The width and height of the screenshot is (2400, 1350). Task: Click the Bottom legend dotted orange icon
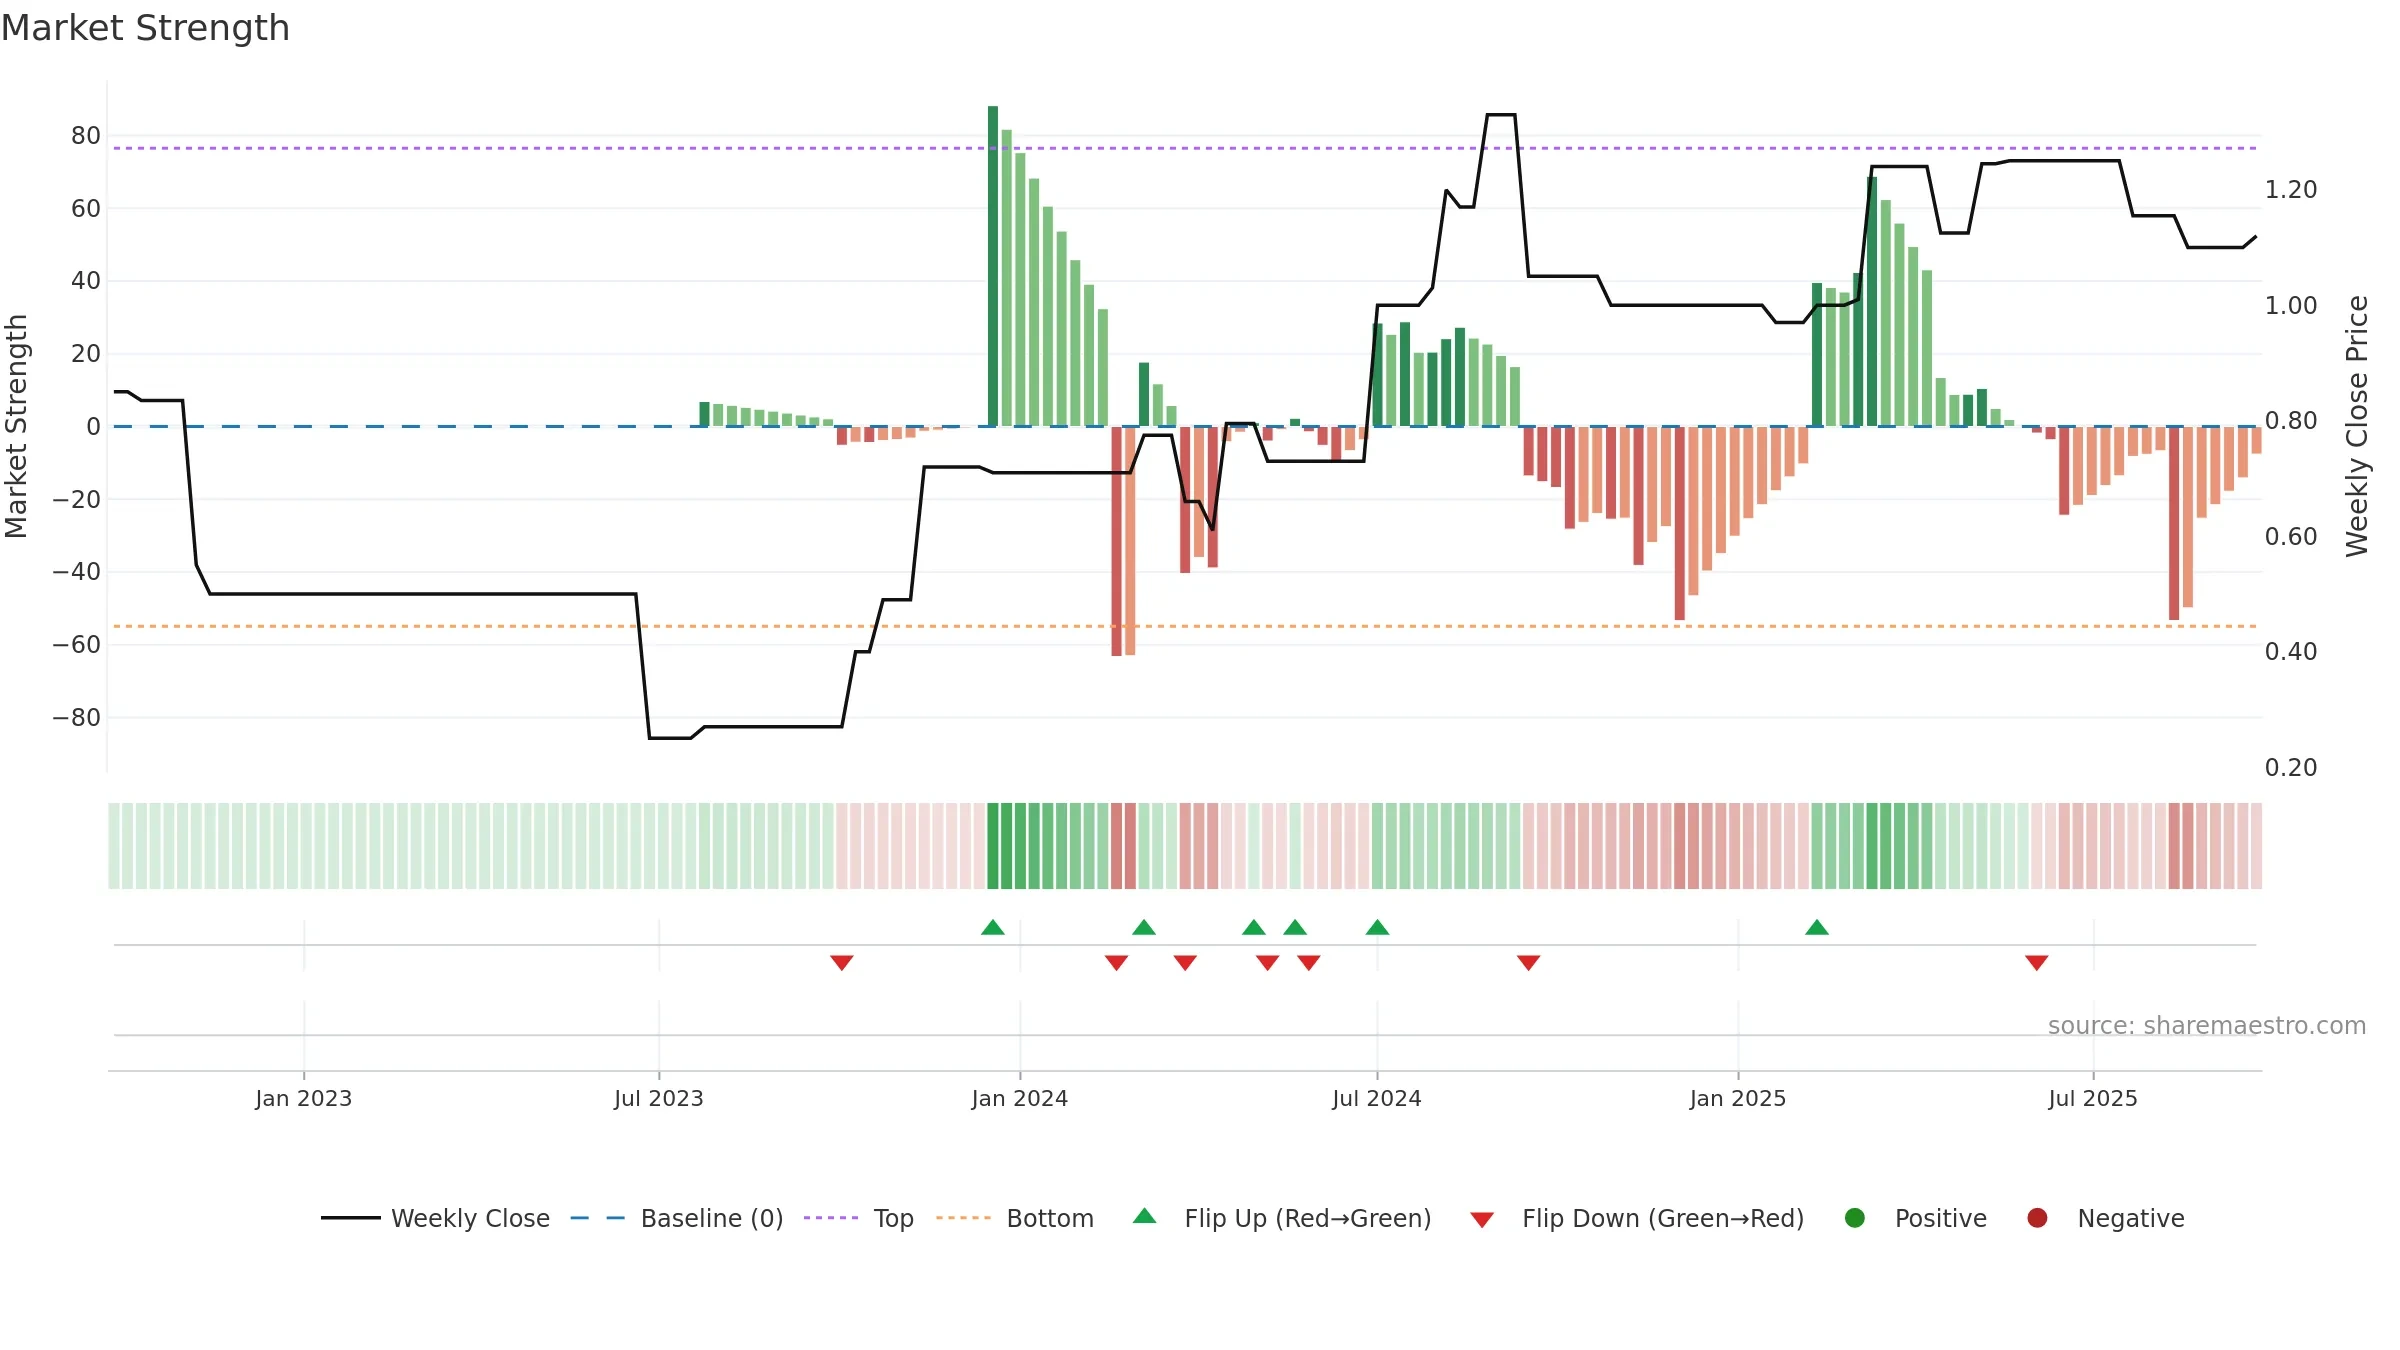pyautogui.click(x=964, y=1218)
